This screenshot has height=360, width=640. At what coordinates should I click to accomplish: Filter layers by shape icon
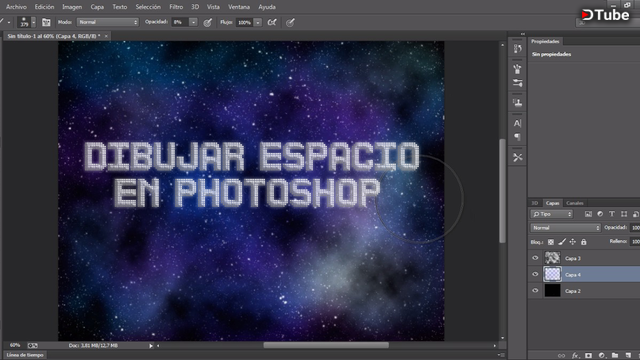624,214
